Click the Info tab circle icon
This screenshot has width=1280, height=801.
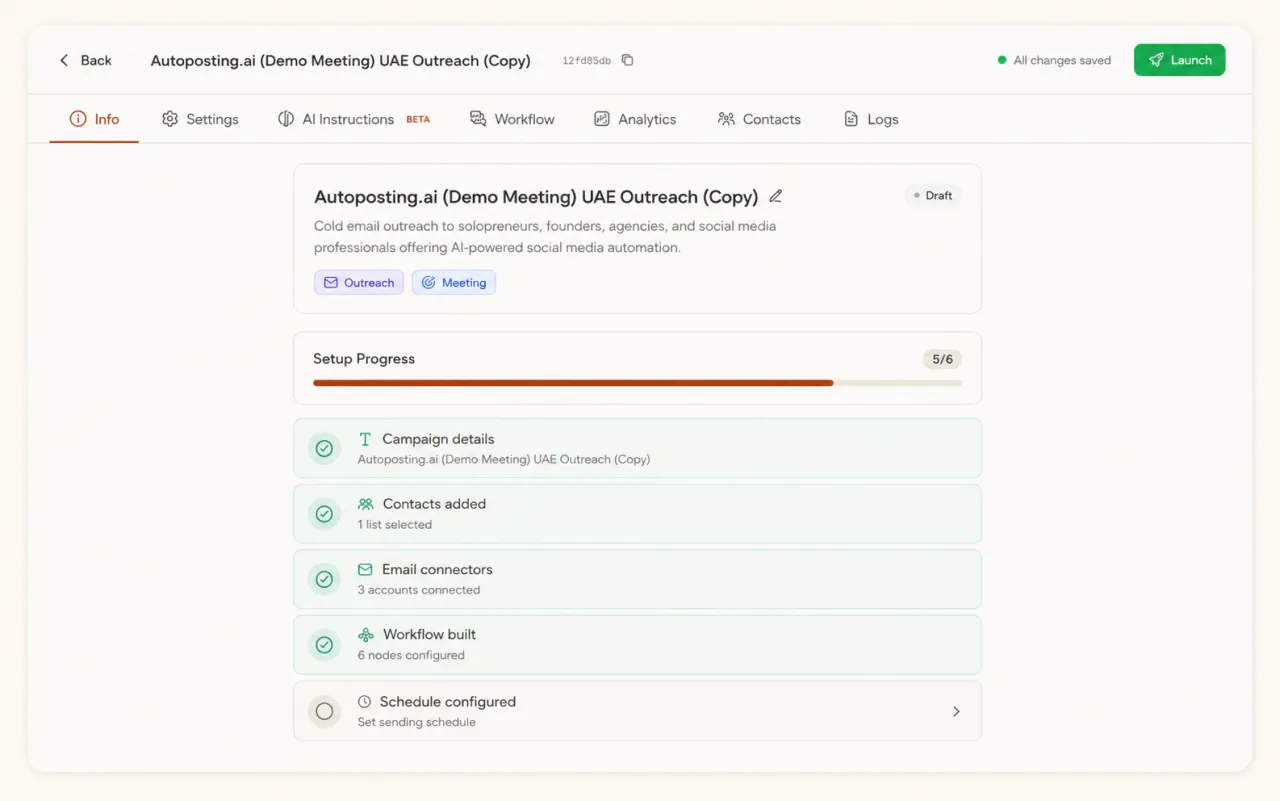point(78,119)
